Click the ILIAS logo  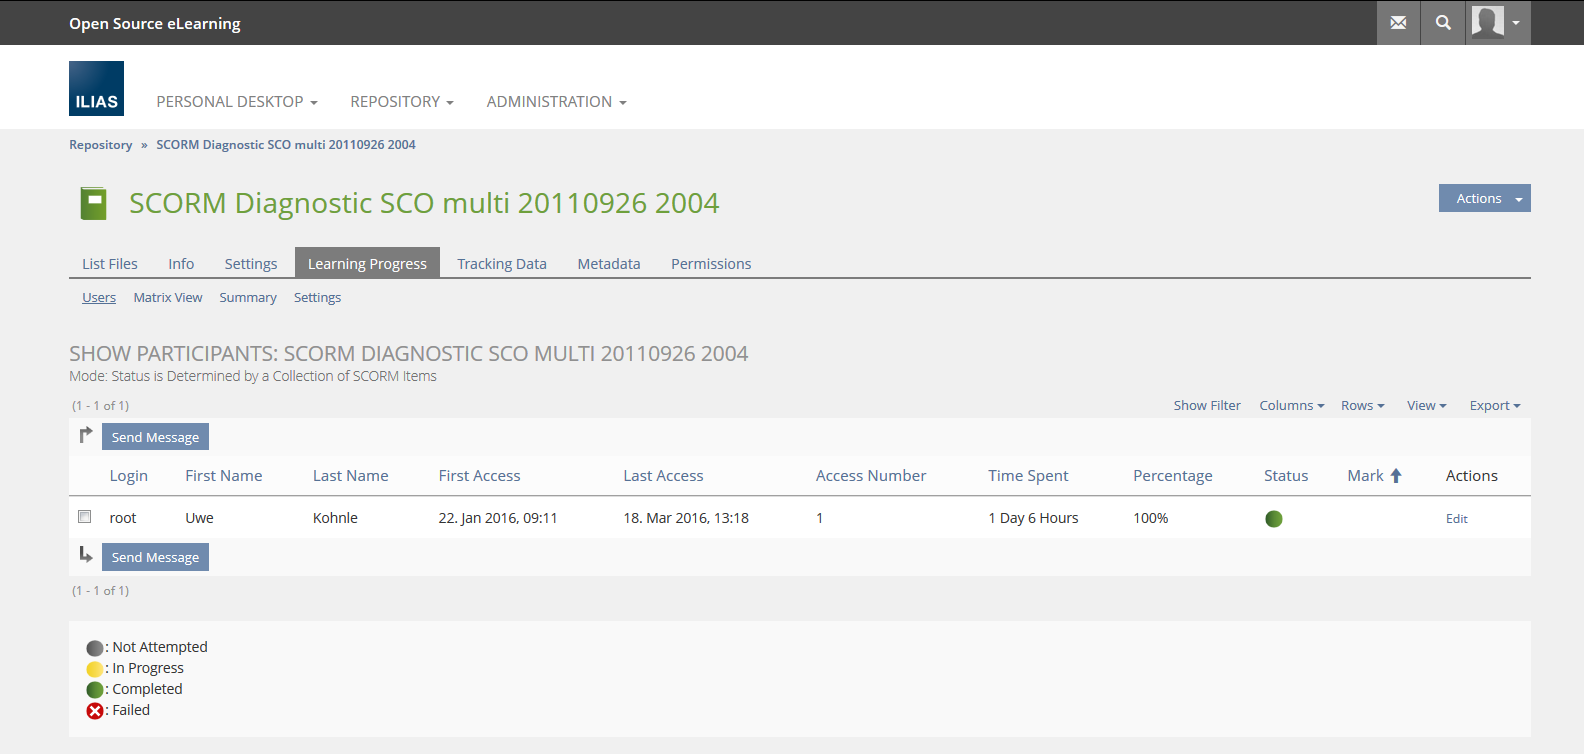[x=96, y=89]
